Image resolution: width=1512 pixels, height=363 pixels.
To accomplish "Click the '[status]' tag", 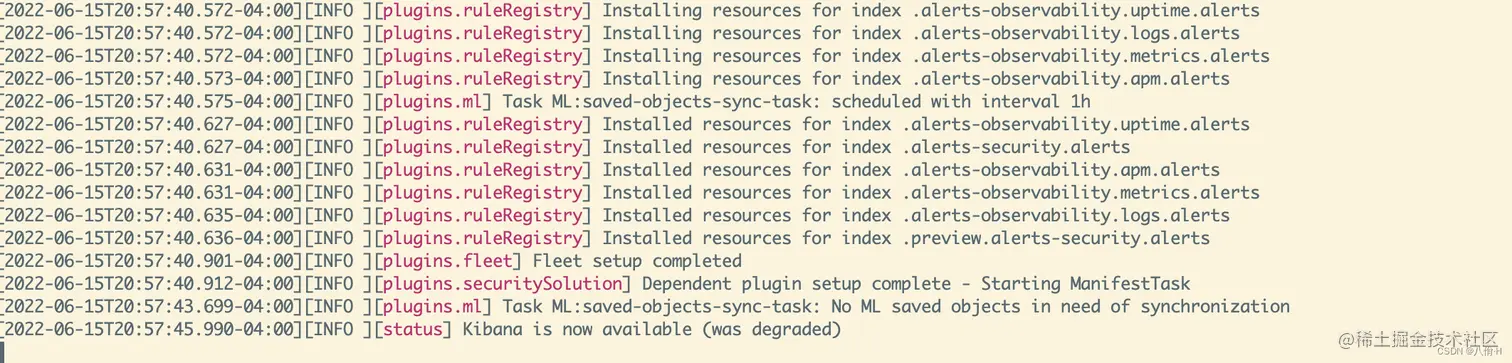I will pyautogui.click(x=414, y=329).
